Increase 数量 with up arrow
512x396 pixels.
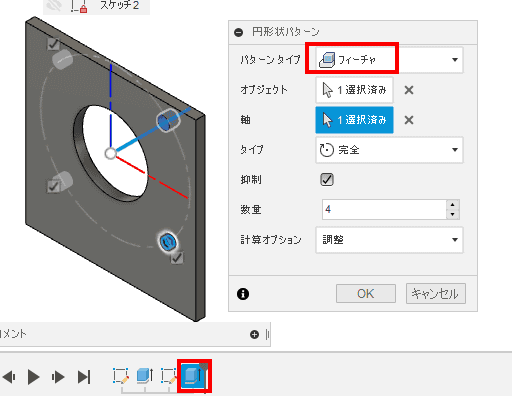pos(453,205)
